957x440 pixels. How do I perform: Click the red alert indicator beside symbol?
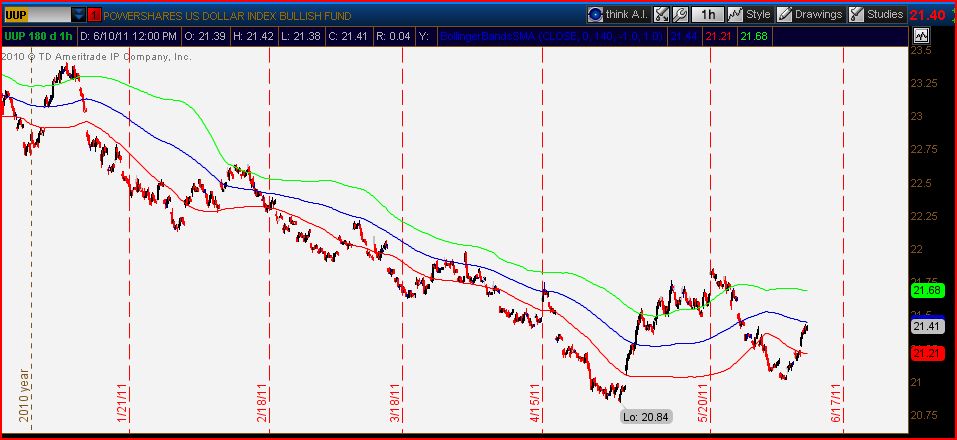(94, 15)
